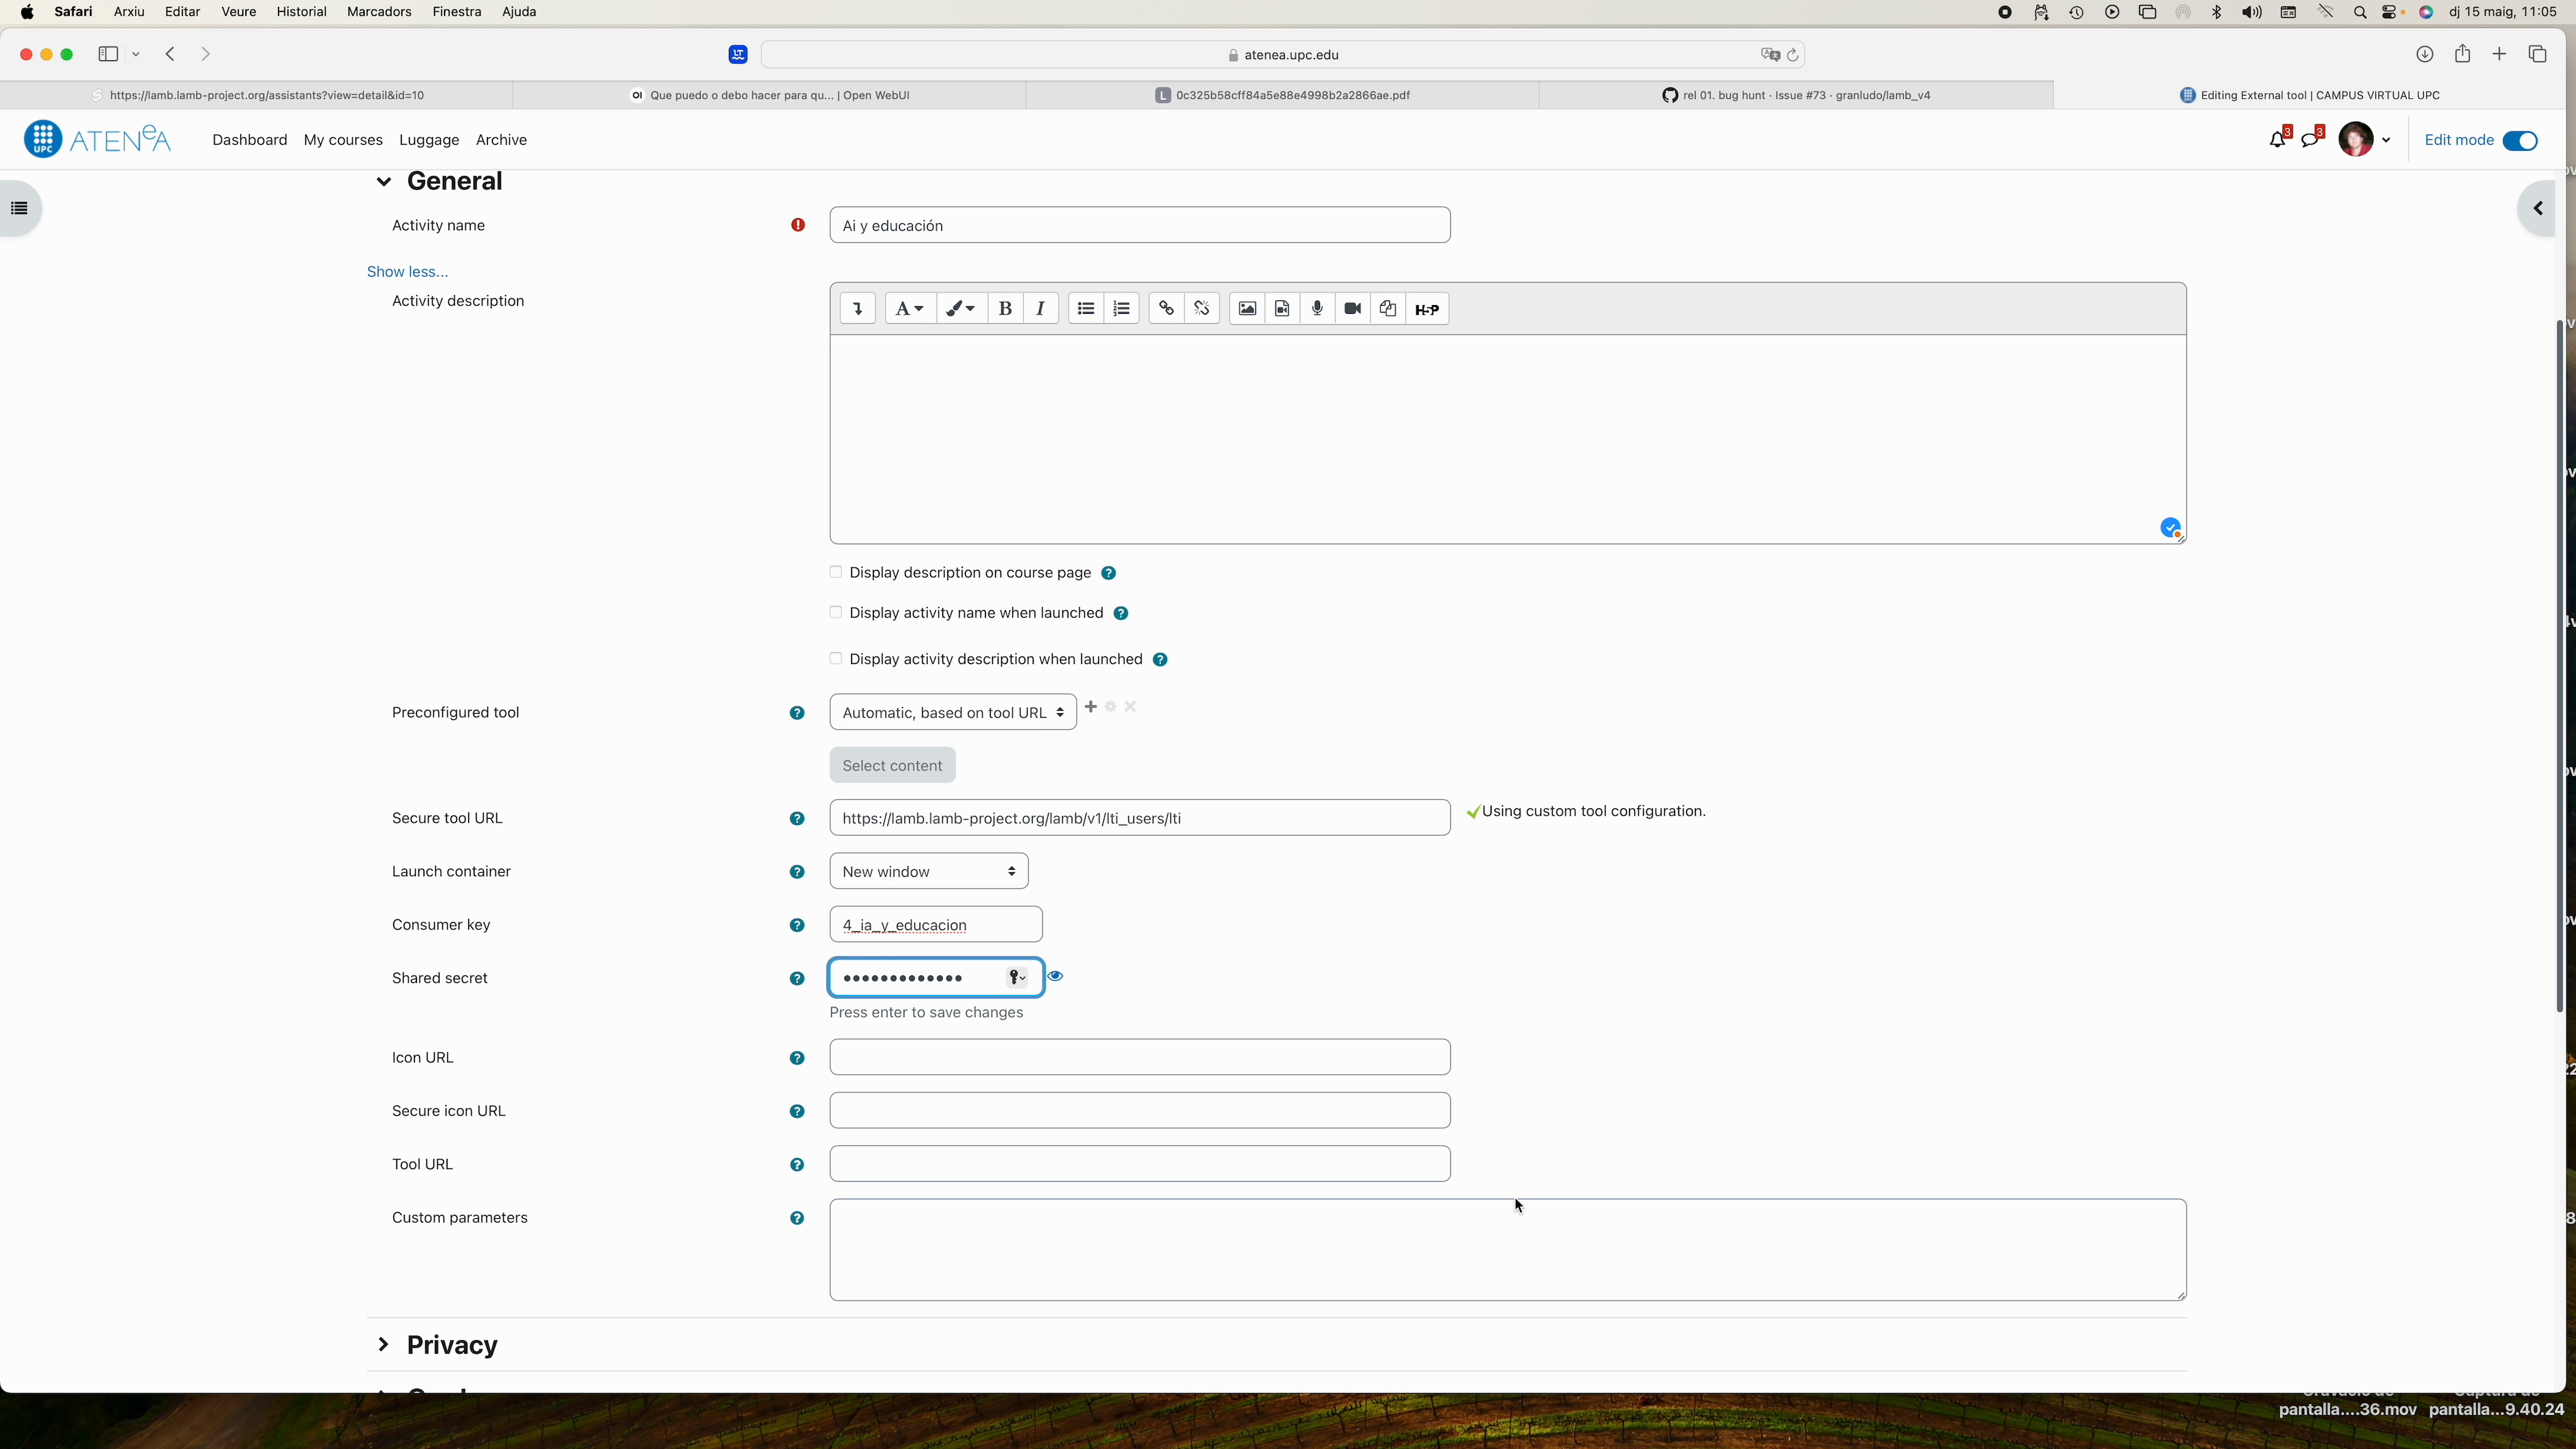This screenshot has height=1449, width=2576.
Task: Click into Custom parameters text area
Action: [x=1507, y=1250]
